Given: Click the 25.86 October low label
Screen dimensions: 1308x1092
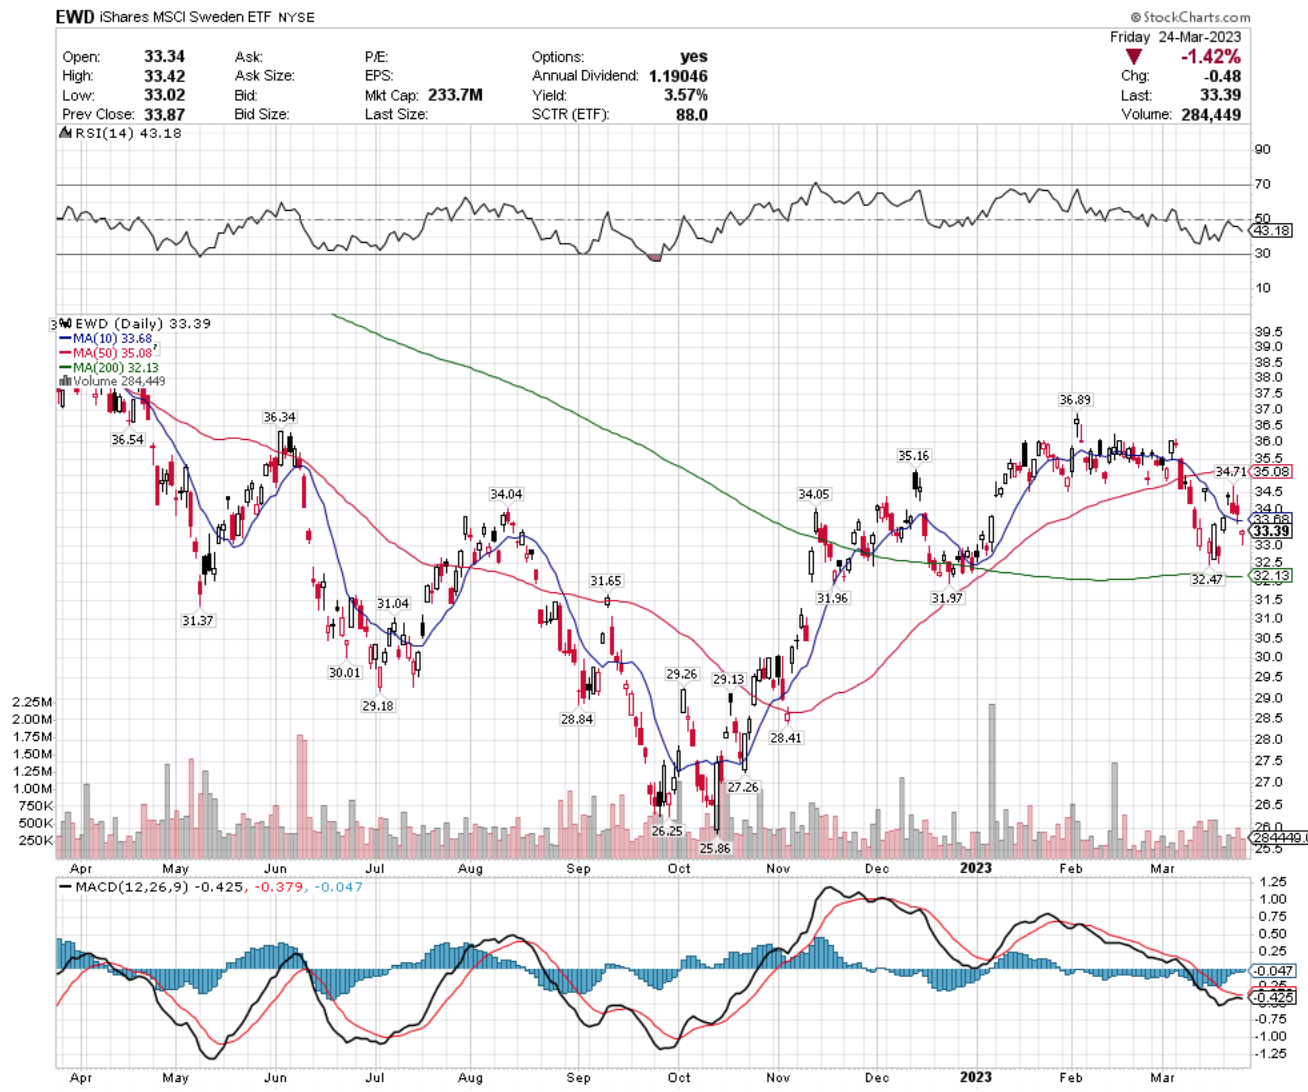Looking at the screenshot, I should pos(715,849).
